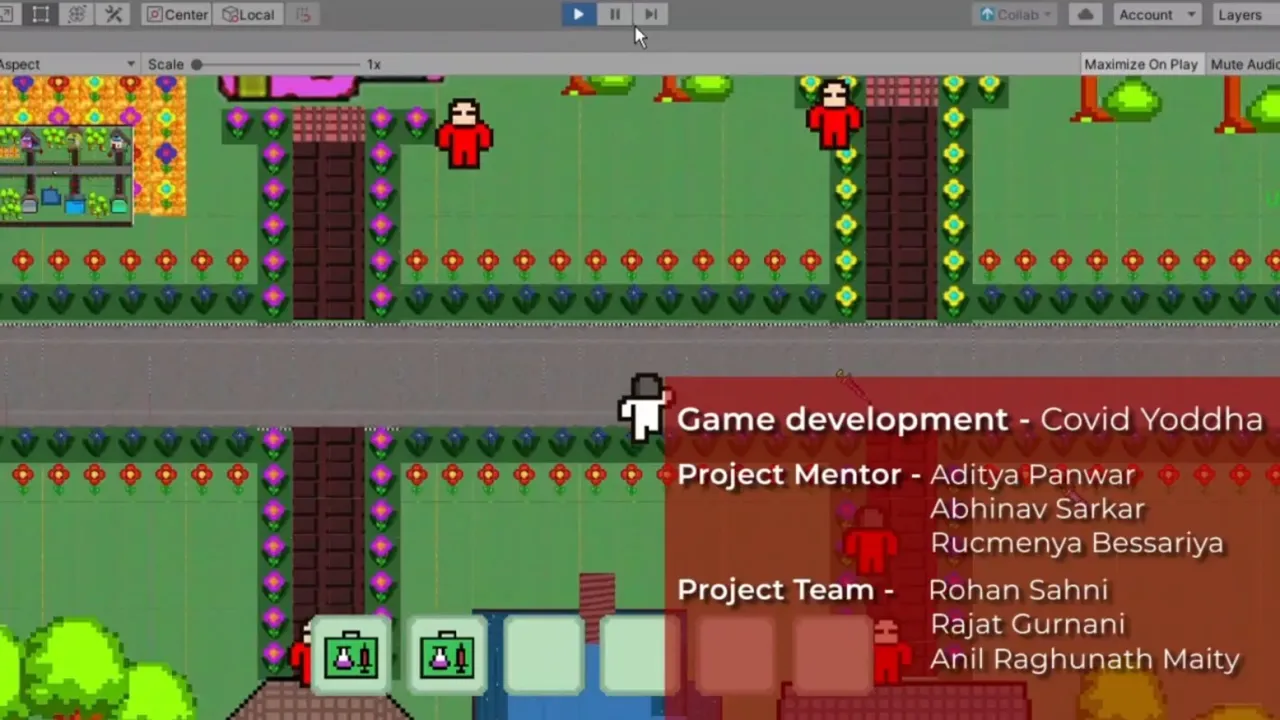This screenshot has width=1280, height=720.
Task: Click the first potion inventory slot
Action: (x=351, y=656)
